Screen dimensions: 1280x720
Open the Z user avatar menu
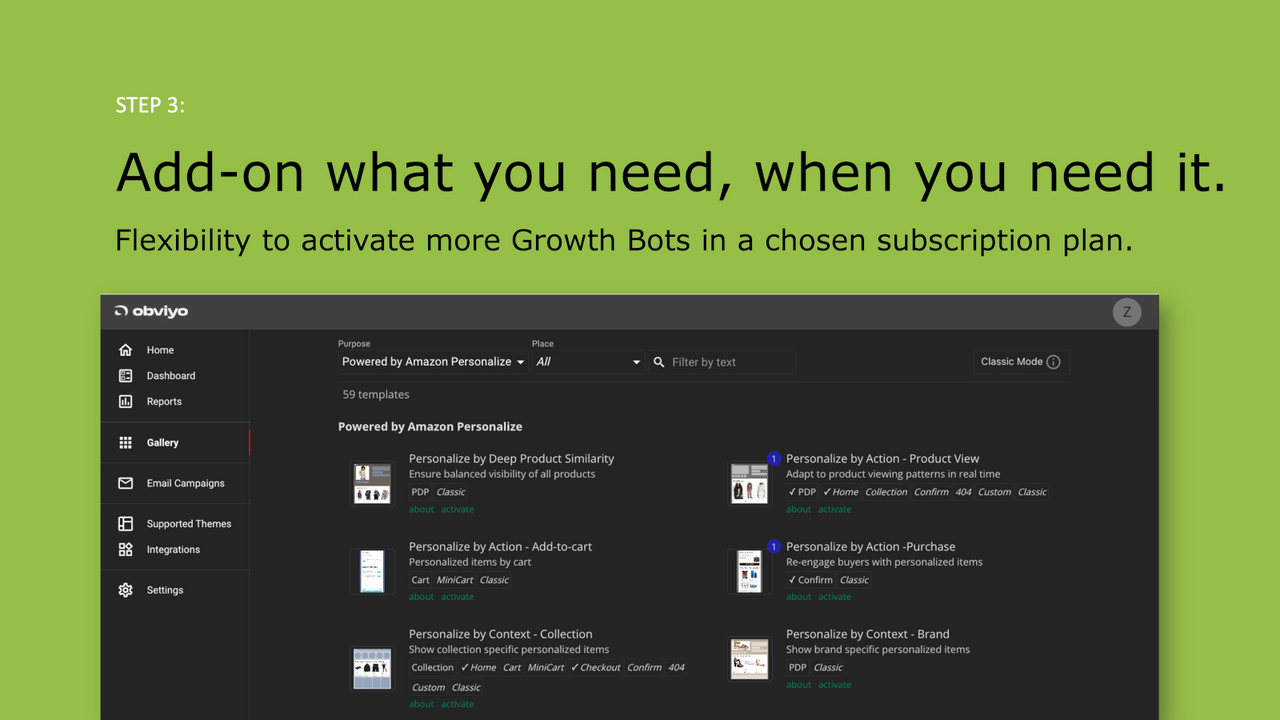coord(1127,312)
